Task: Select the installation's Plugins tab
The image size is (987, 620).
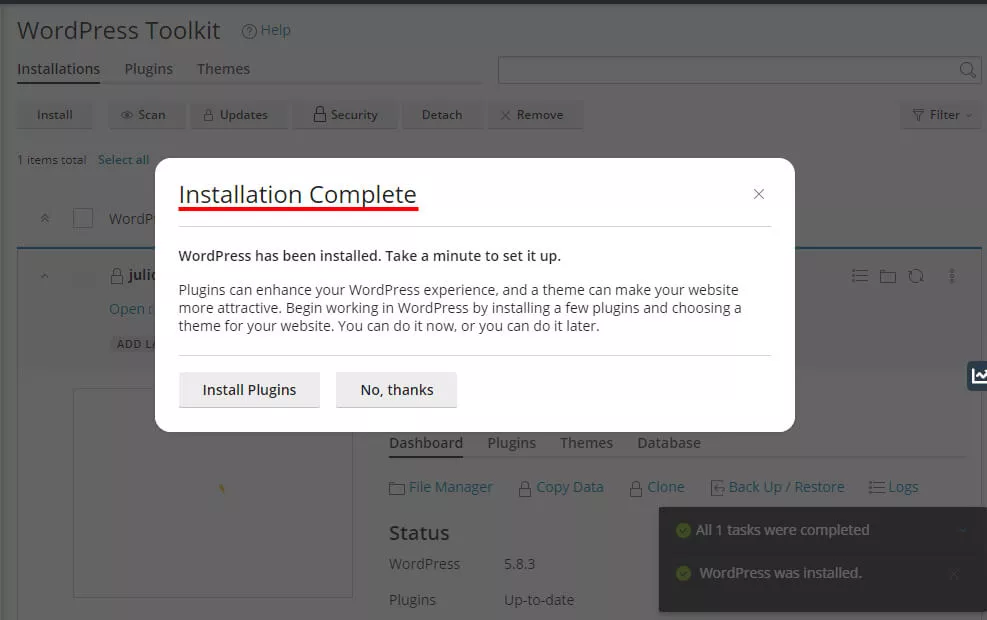Action: [x=512, y=443]
